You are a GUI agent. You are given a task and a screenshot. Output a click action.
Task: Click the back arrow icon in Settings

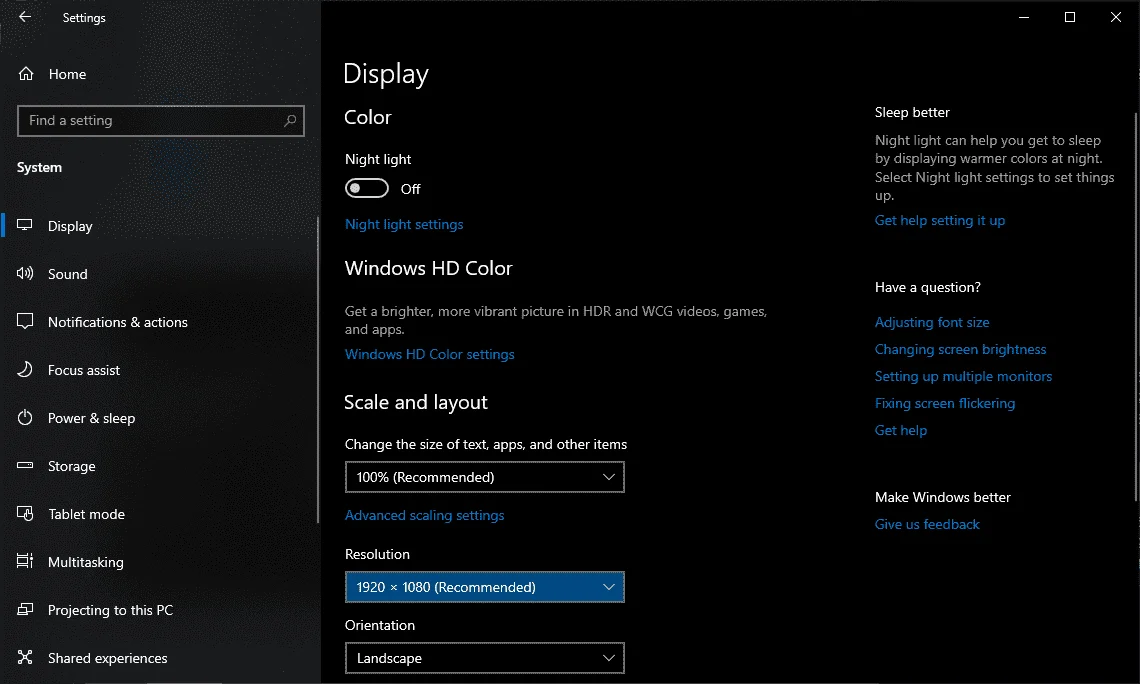pos(25,17)
